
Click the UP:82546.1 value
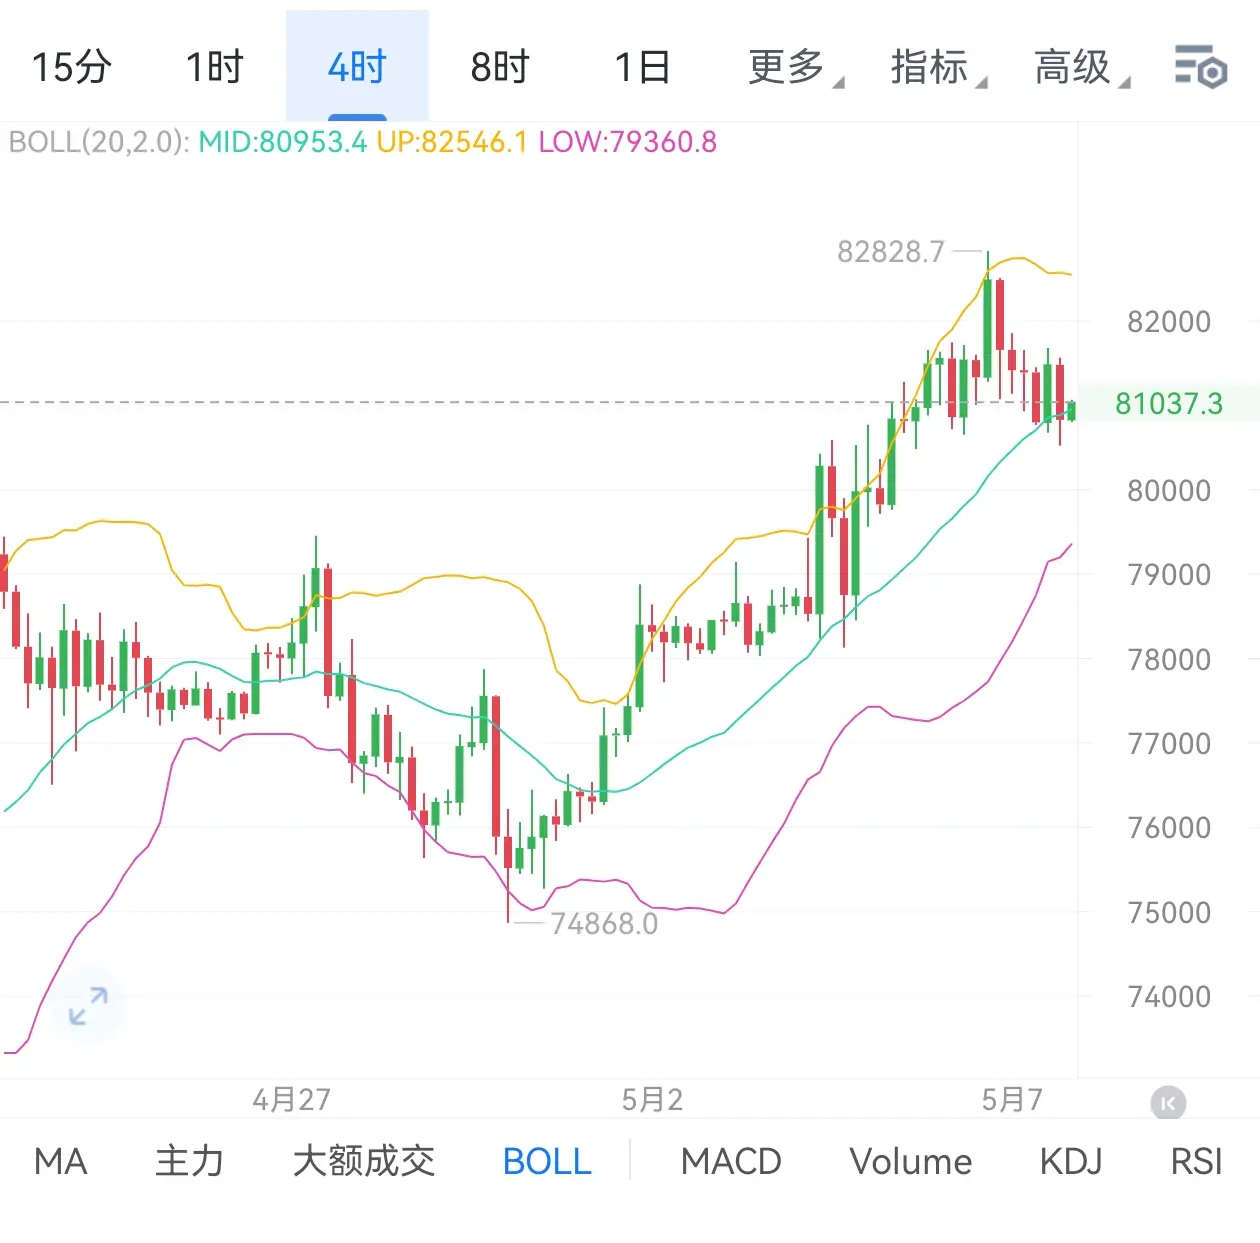pos(452,142)
